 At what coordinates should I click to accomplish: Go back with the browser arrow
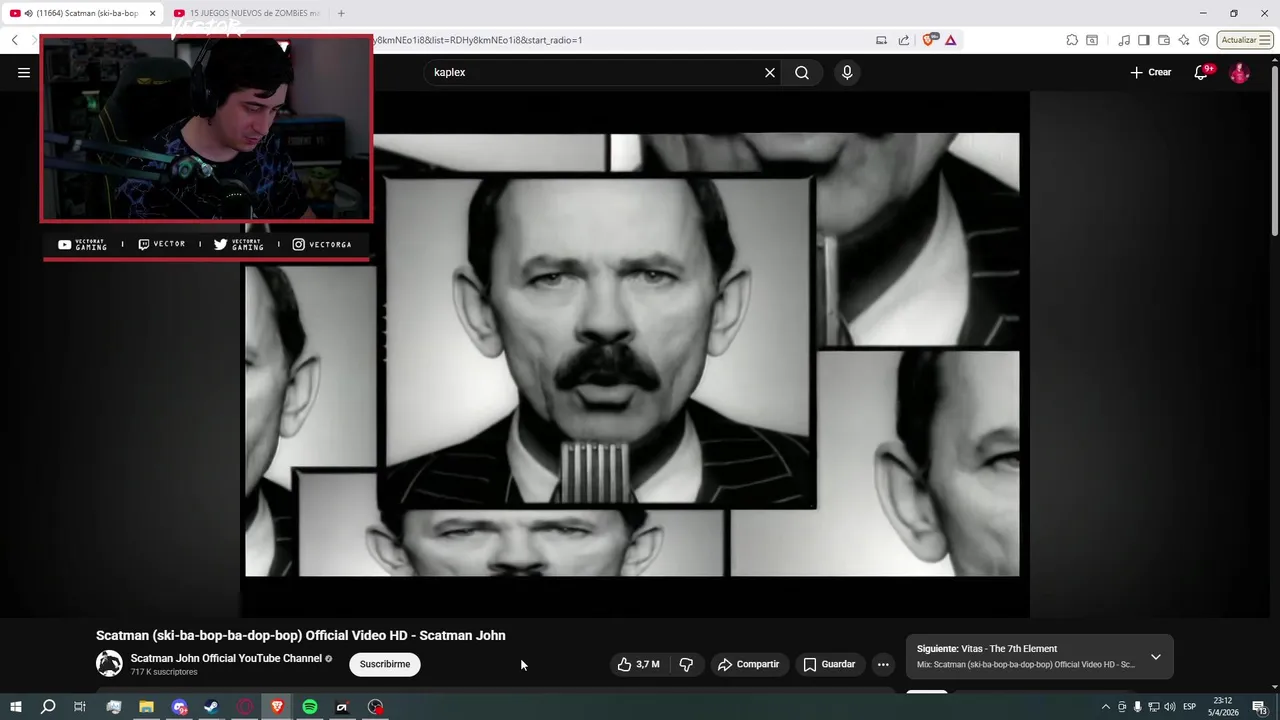(x=14, y=40)
